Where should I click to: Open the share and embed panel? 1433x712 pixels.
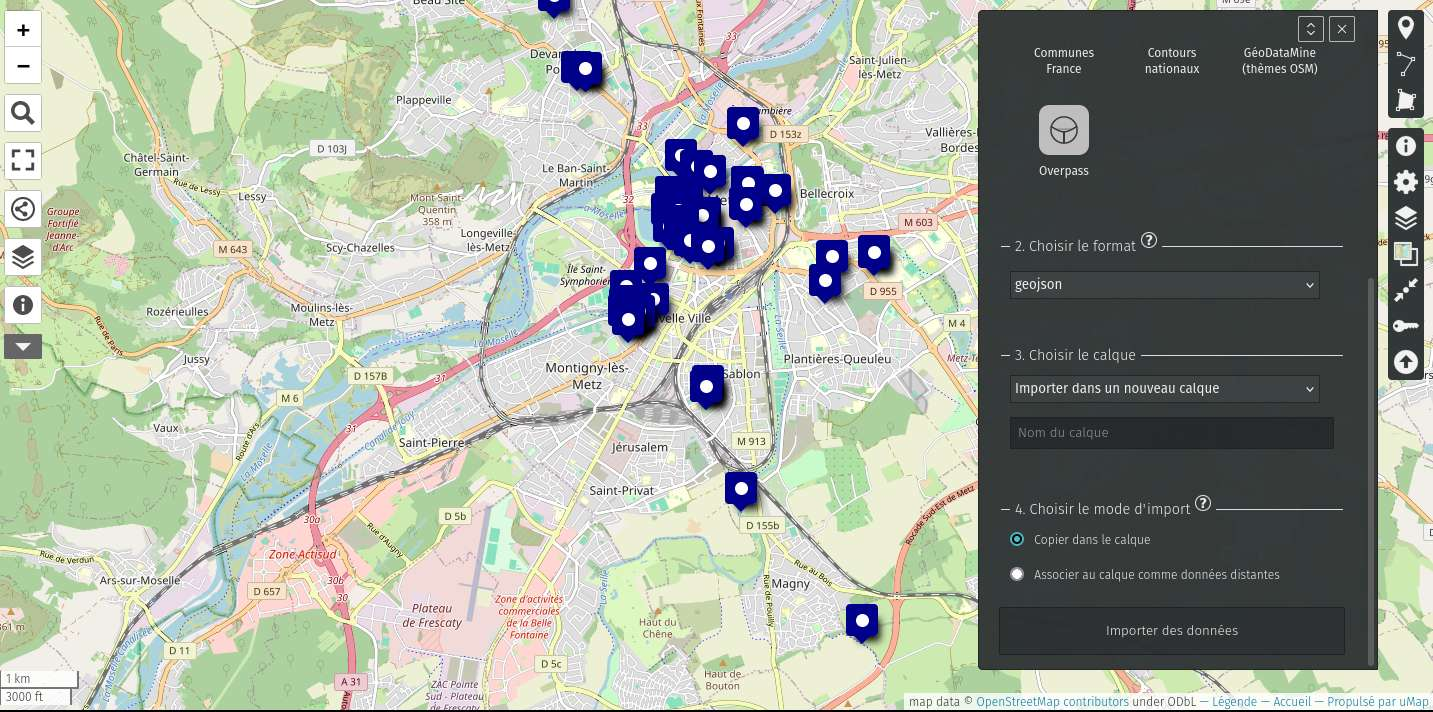[x=23, y=209]
